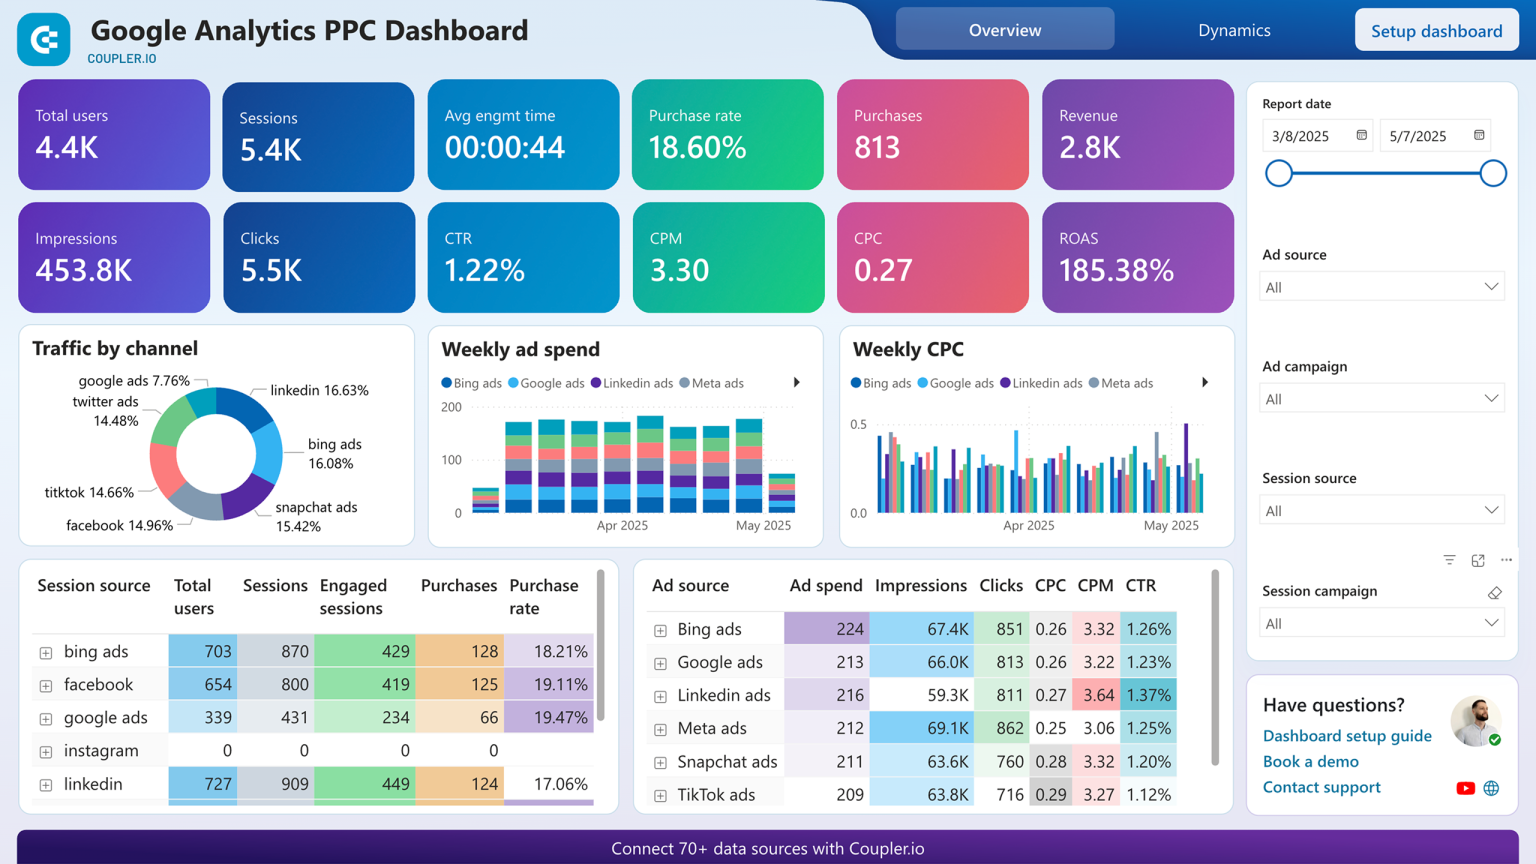This screenshot has height=864, width=1536.
Task: Open the calendar picker for the end date
Action: [x=1478, y=135]
